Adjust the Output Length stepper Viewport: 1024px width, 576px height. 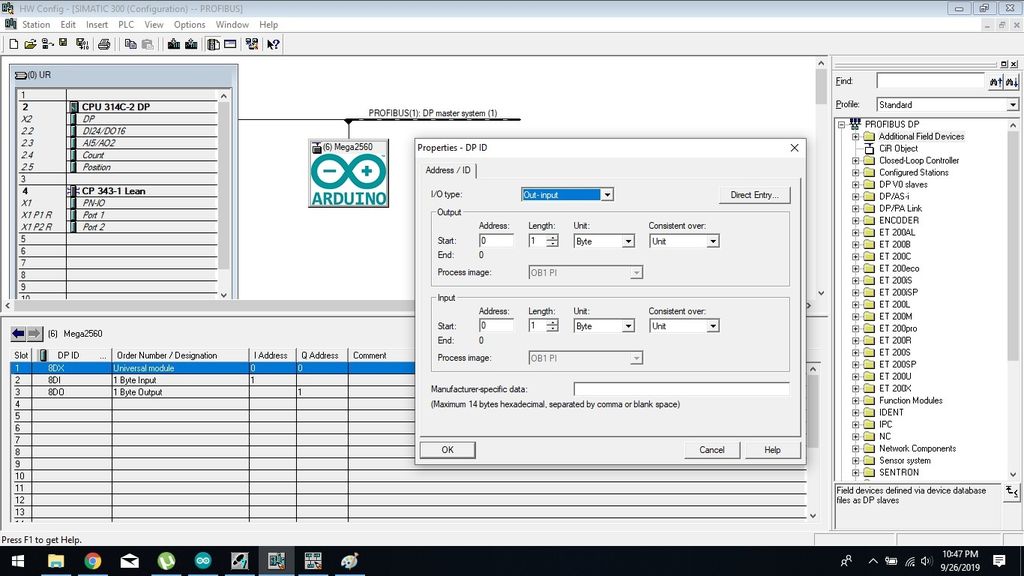tap(552, 241)
